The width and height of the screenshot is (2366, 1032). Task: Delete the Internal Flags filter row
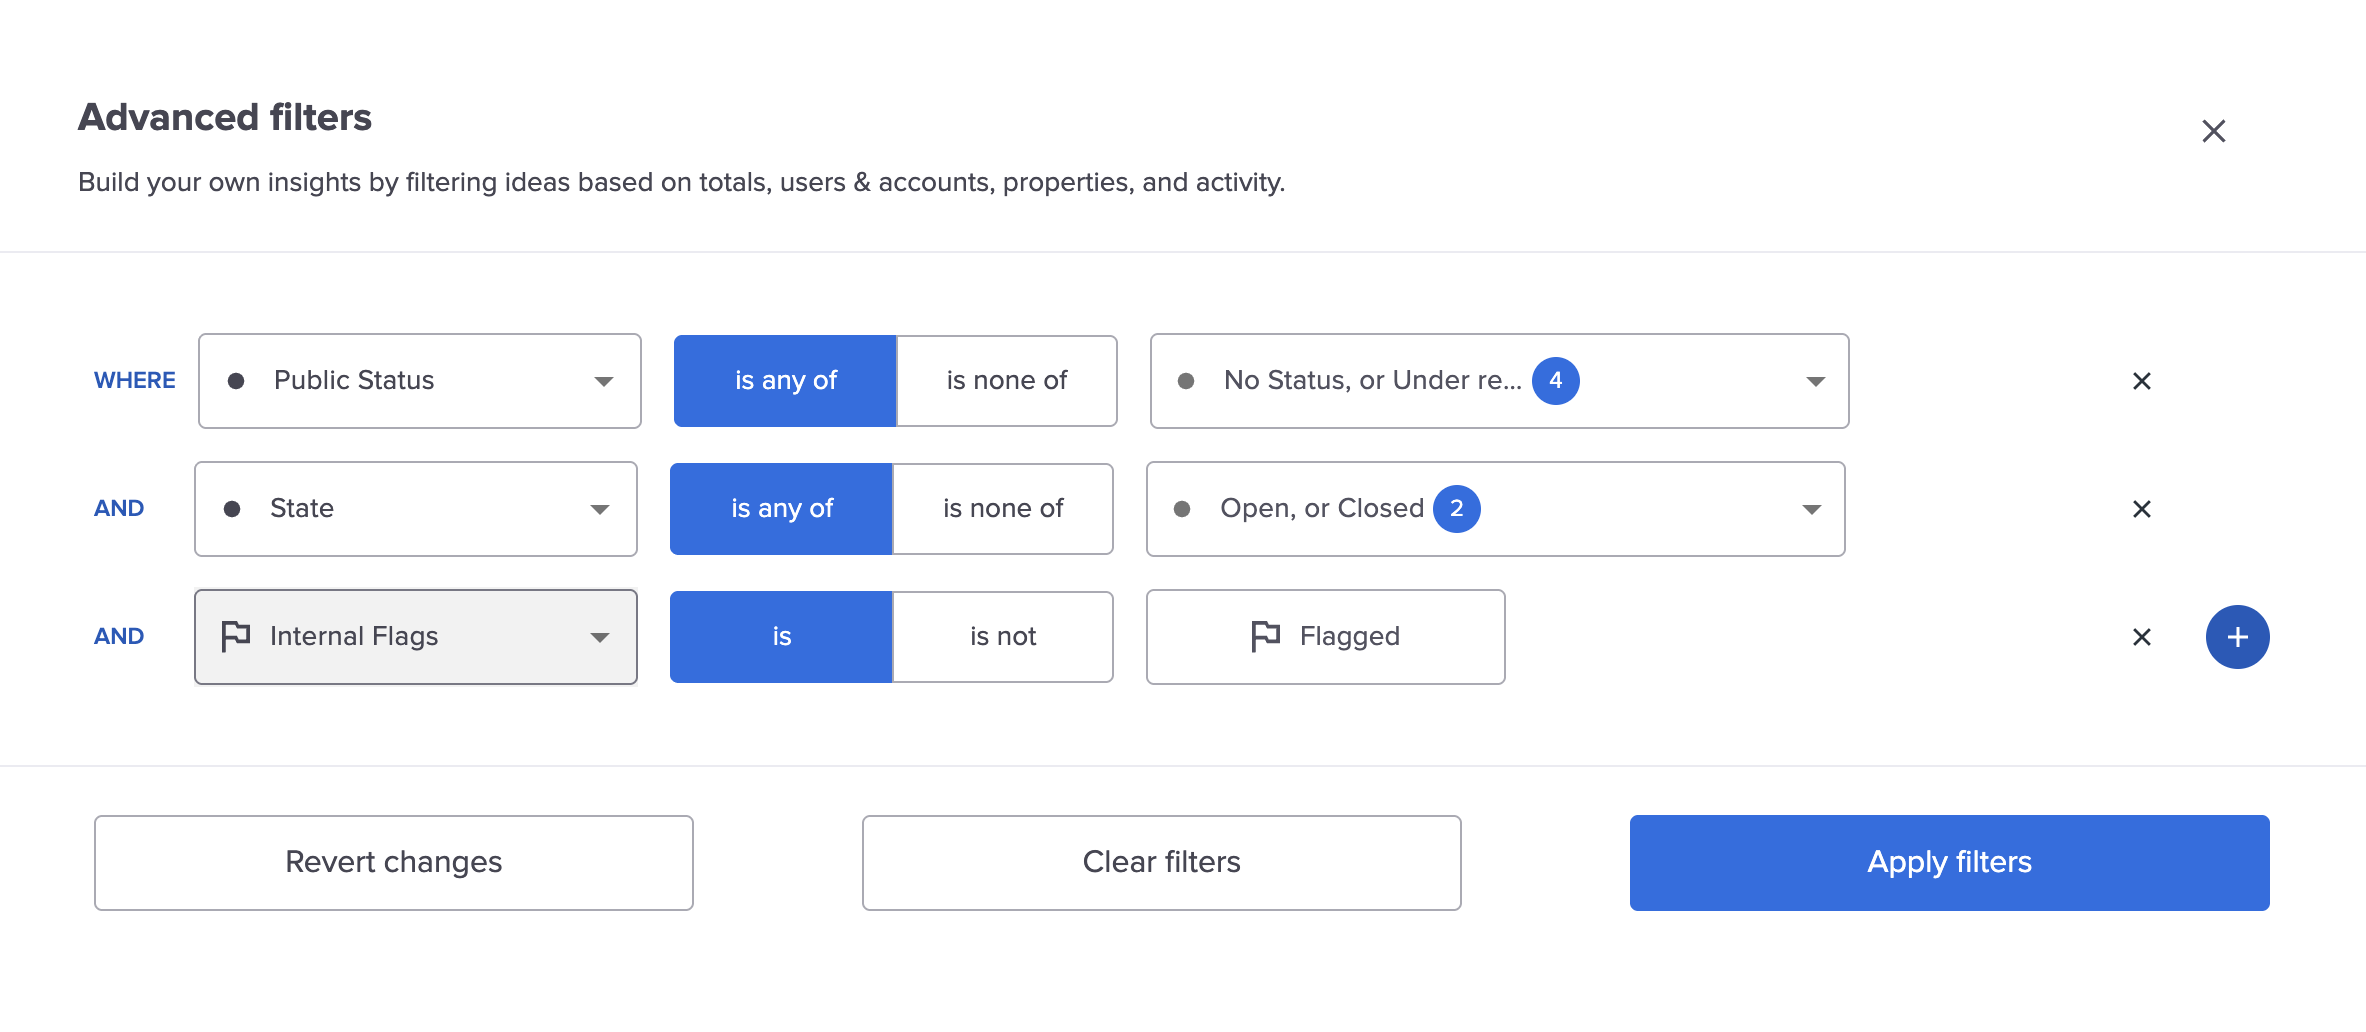(x=2141, y=637)
